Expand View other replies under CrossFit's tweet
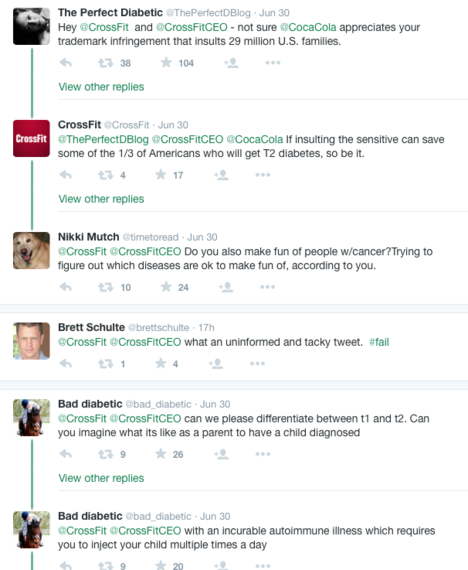 pos(101,199)
